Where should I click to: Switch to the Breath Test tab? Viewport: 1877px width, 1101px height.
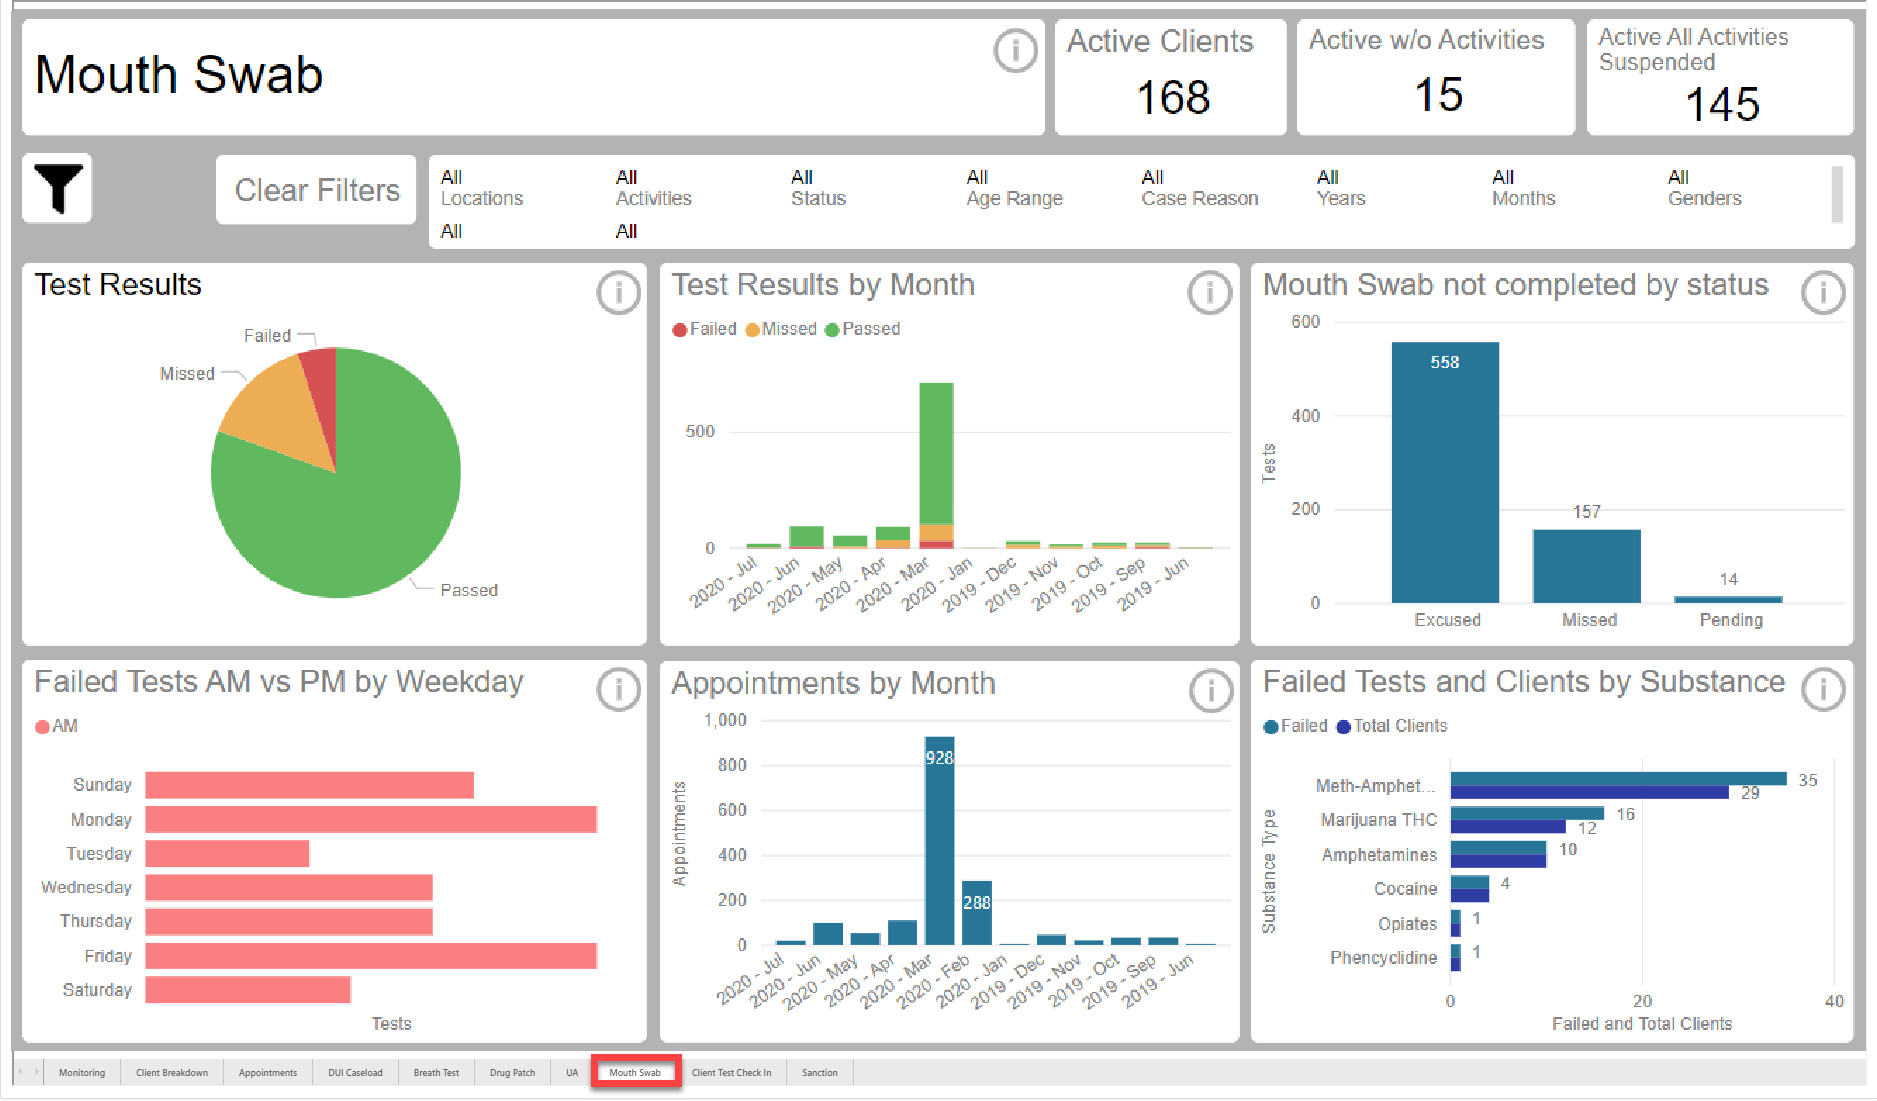coord(436,1073)
